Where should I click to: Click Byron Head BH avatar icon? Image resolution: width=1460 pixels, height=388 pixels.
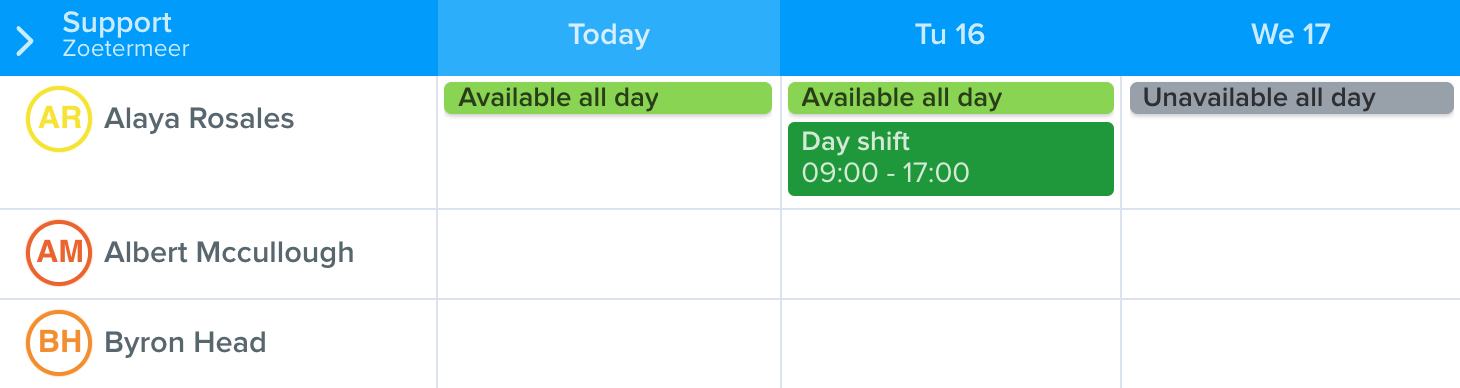click(x=59, y=343)
